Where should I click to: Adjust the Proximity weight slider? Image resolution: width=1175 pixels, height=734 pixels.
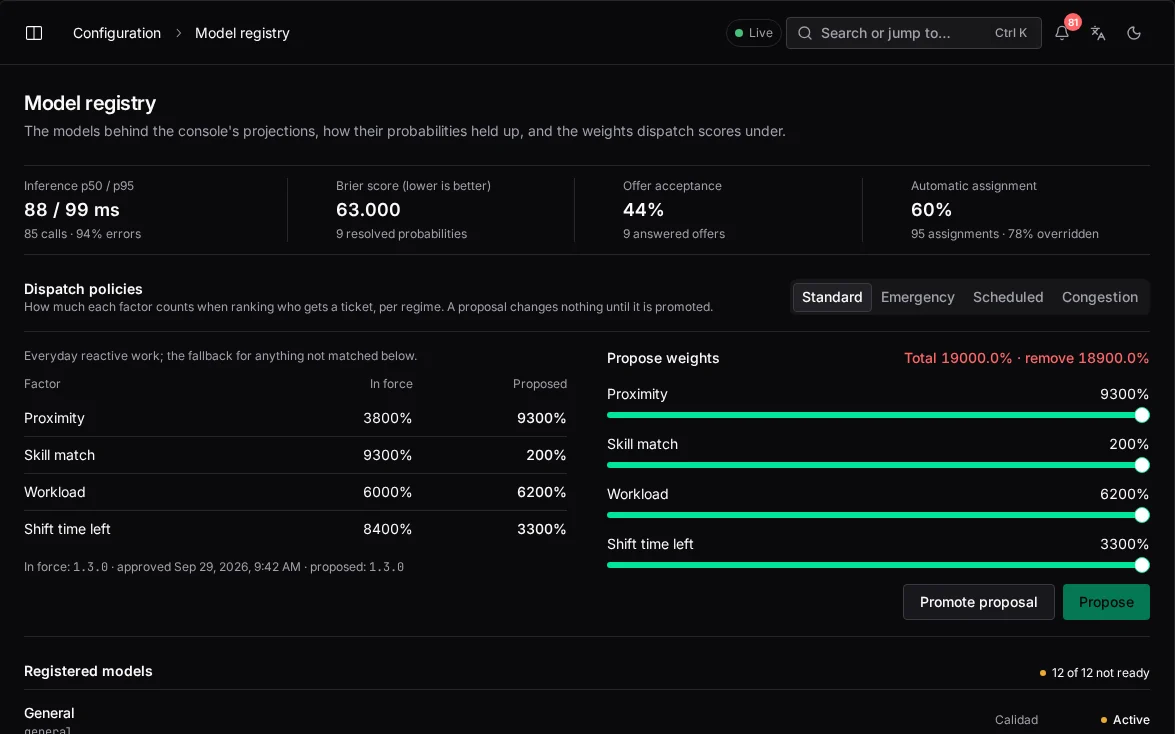click(878, 415)
